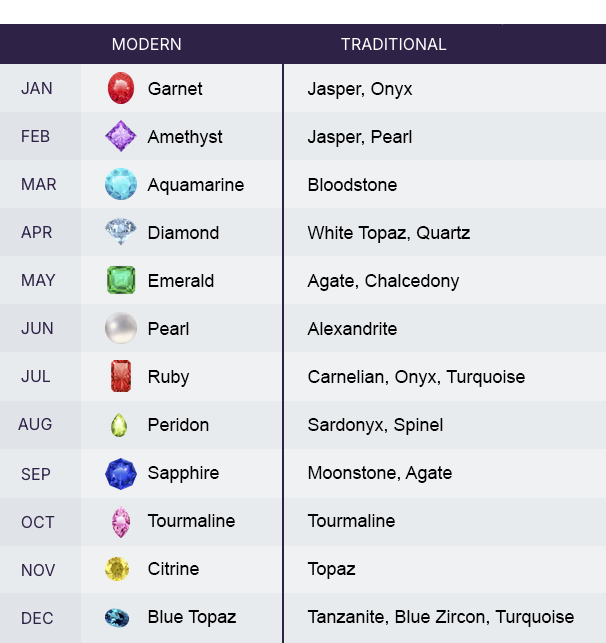The width and height of the screenshot is (606, 643).
Task: Click the dark blue Sapphire gem icon
Action: click(121, 473)
